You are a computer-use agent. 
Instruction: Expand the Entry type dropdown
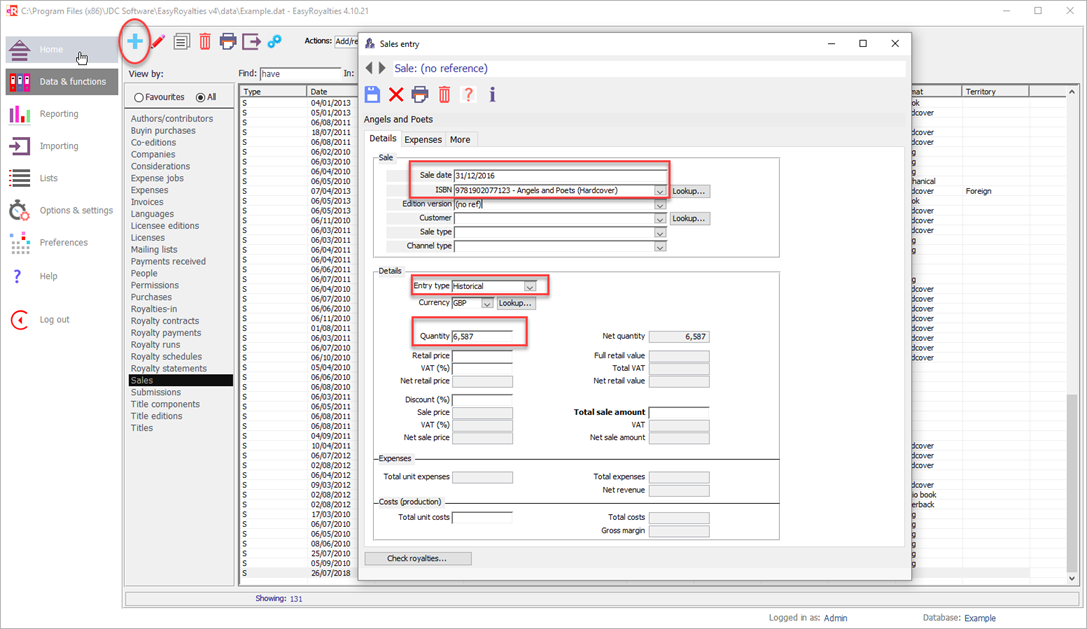pos(530,286)
